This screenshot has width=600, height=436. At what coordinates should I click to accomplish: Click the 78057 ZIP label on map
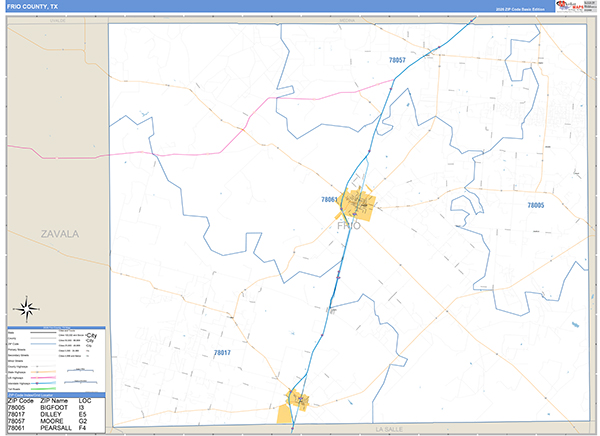pyautogui.click(x=397, y=60)
